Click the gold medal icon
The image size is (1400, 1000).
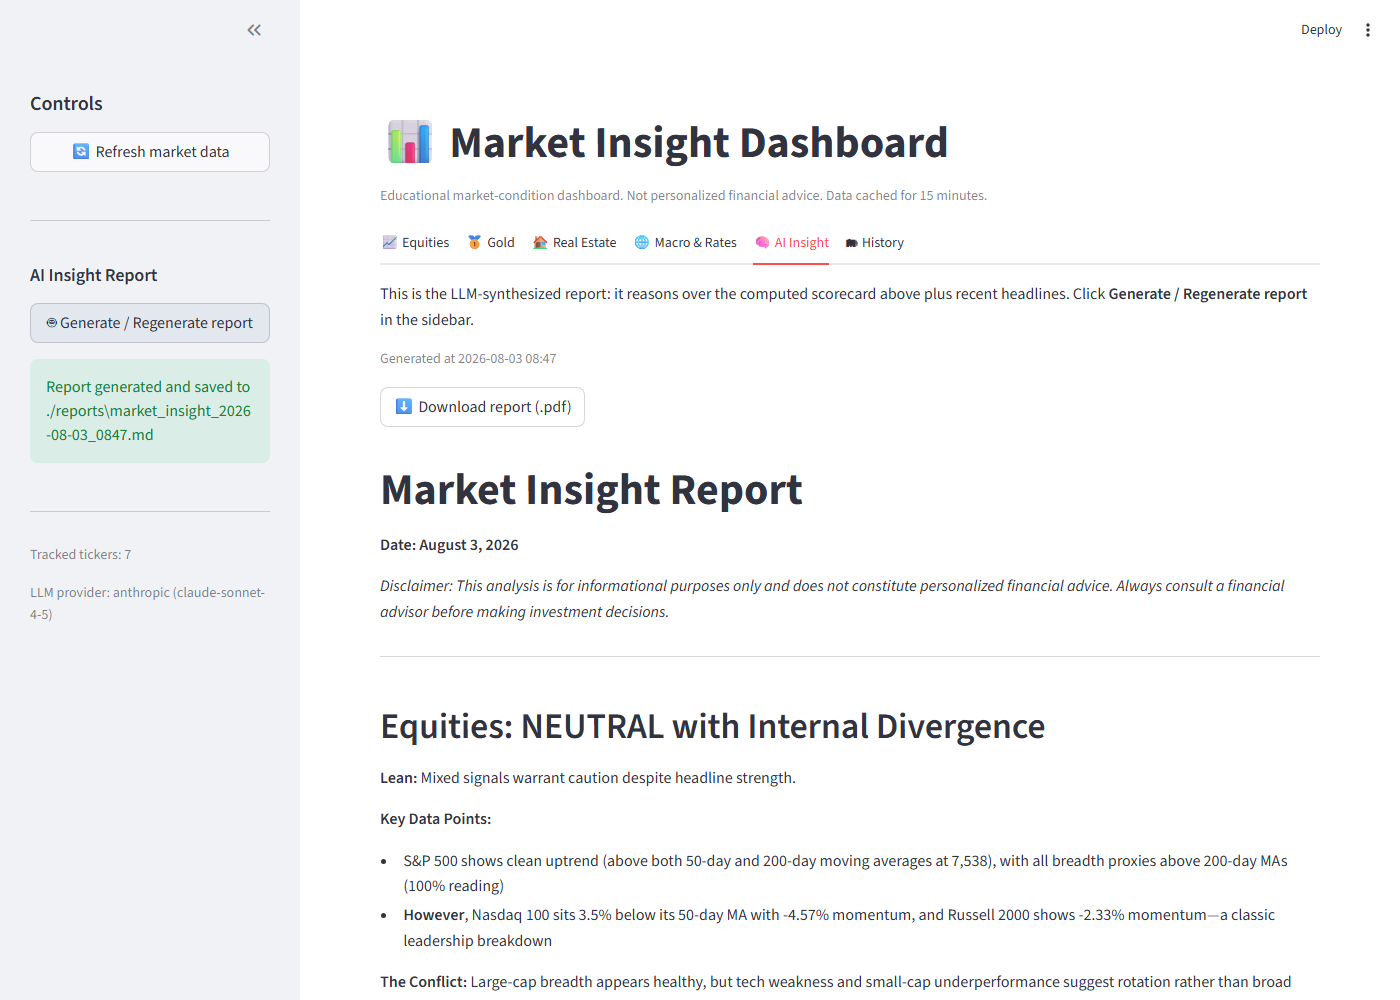coord(474,243)
